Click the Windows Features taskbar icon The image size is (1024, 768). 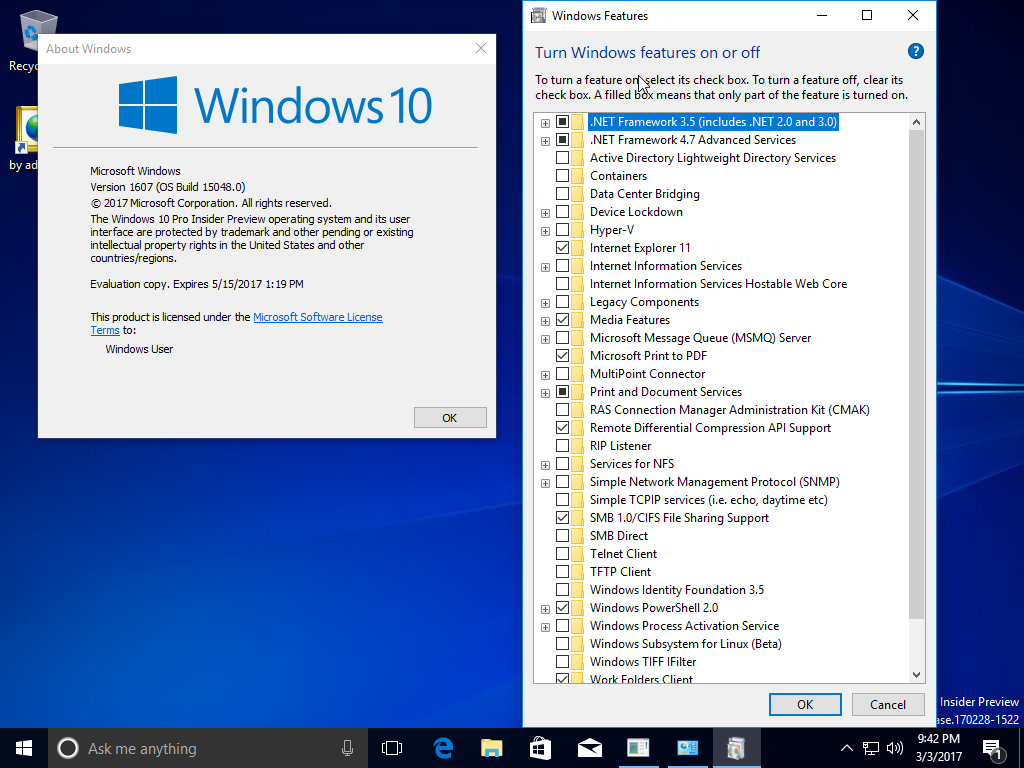point(736,748)
